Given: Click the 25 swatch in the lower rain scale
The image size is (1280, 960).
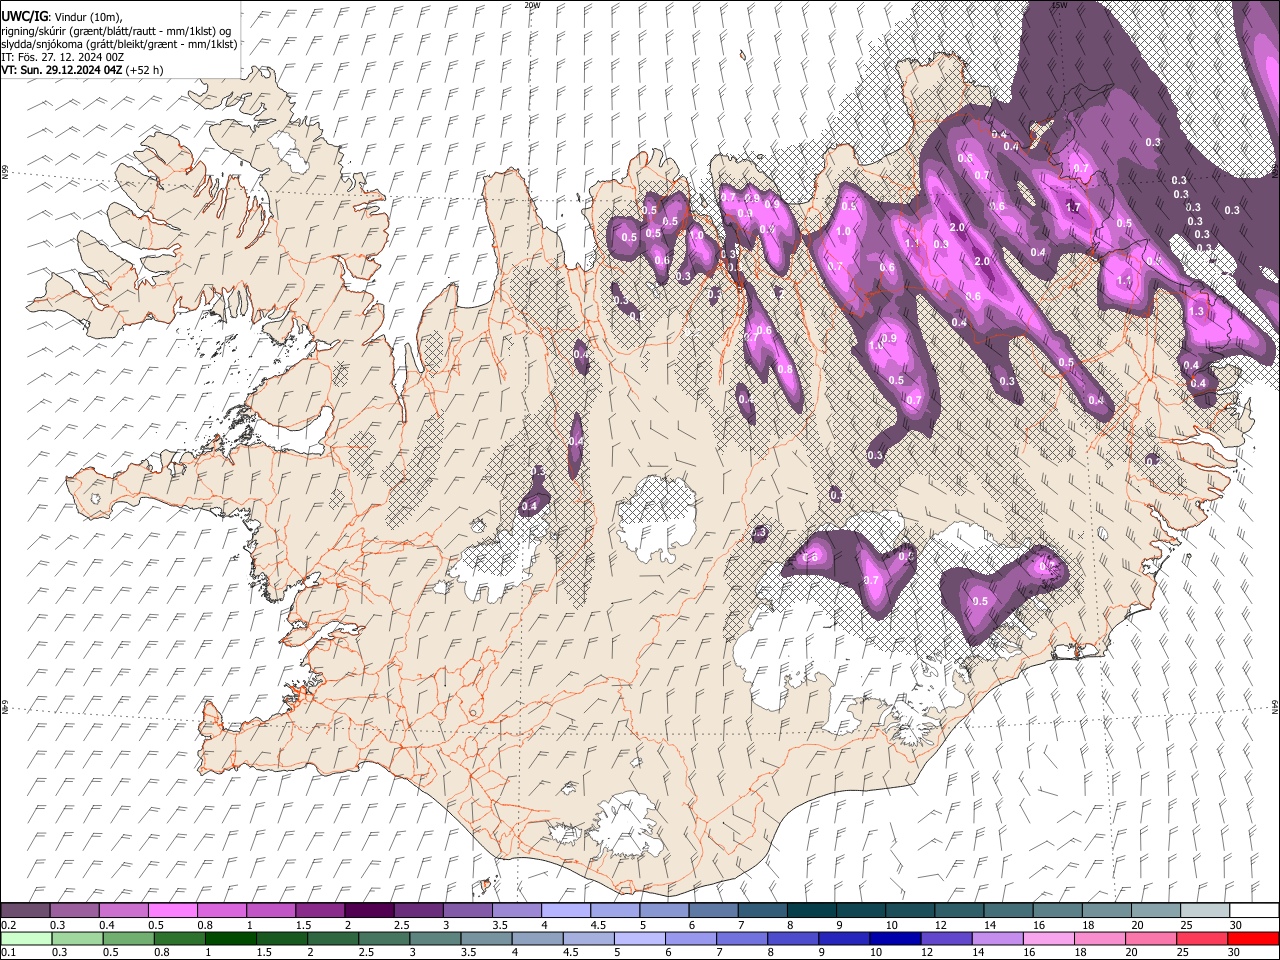Looking at the screenshot, I should (x=1203, y=938).
